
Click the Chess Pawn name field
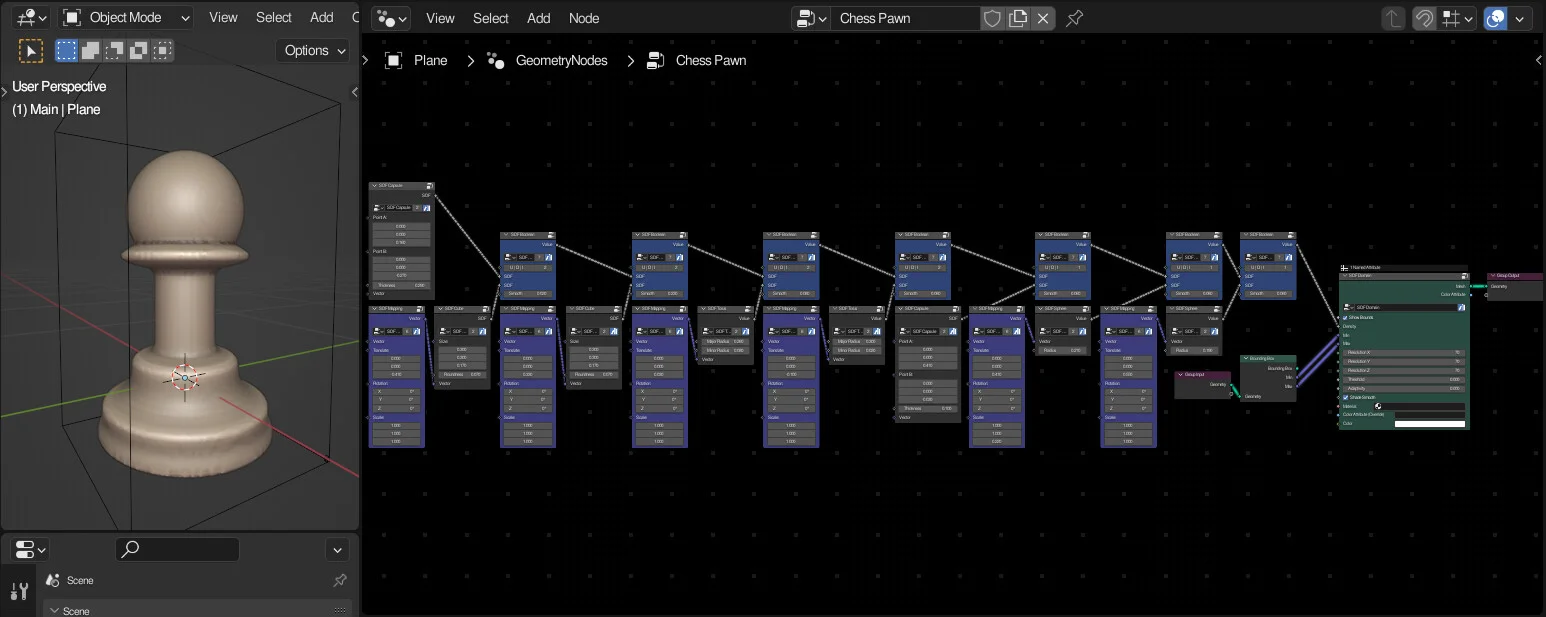coord(905,18)
